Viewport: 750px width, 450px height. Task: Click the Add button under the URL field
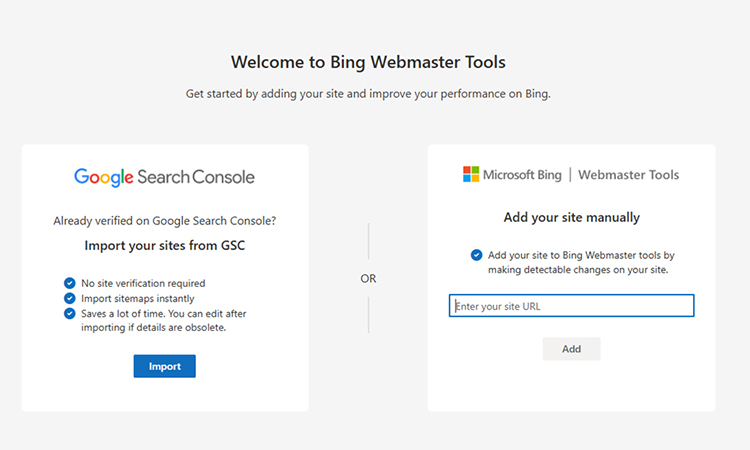[571, 349]
